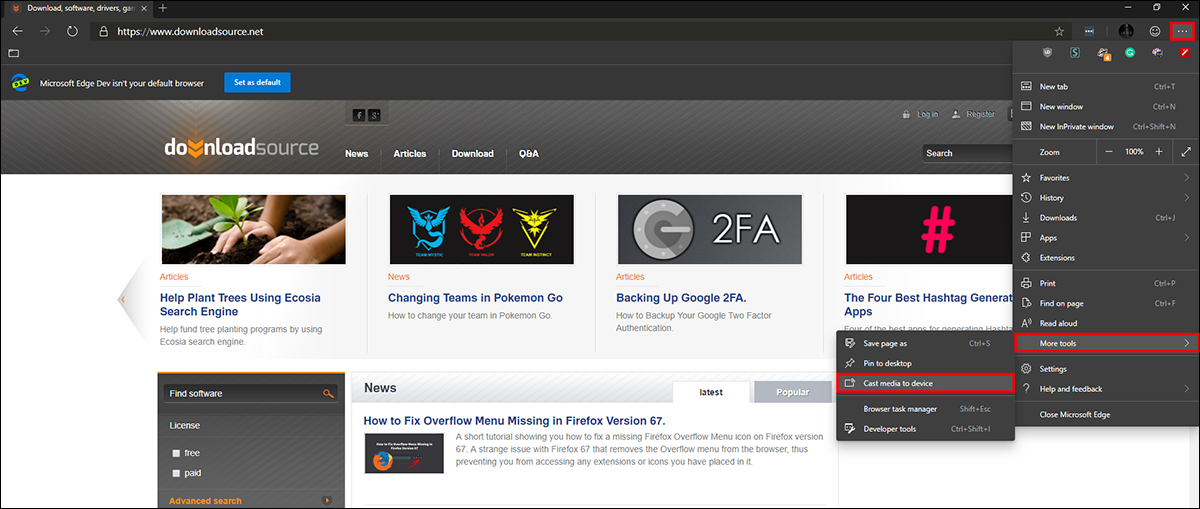Open Changing Teams in Pokemon Go article
The height and width of the screenshot is (509, 1200).
pyautogui.click(x=475, y=298)
